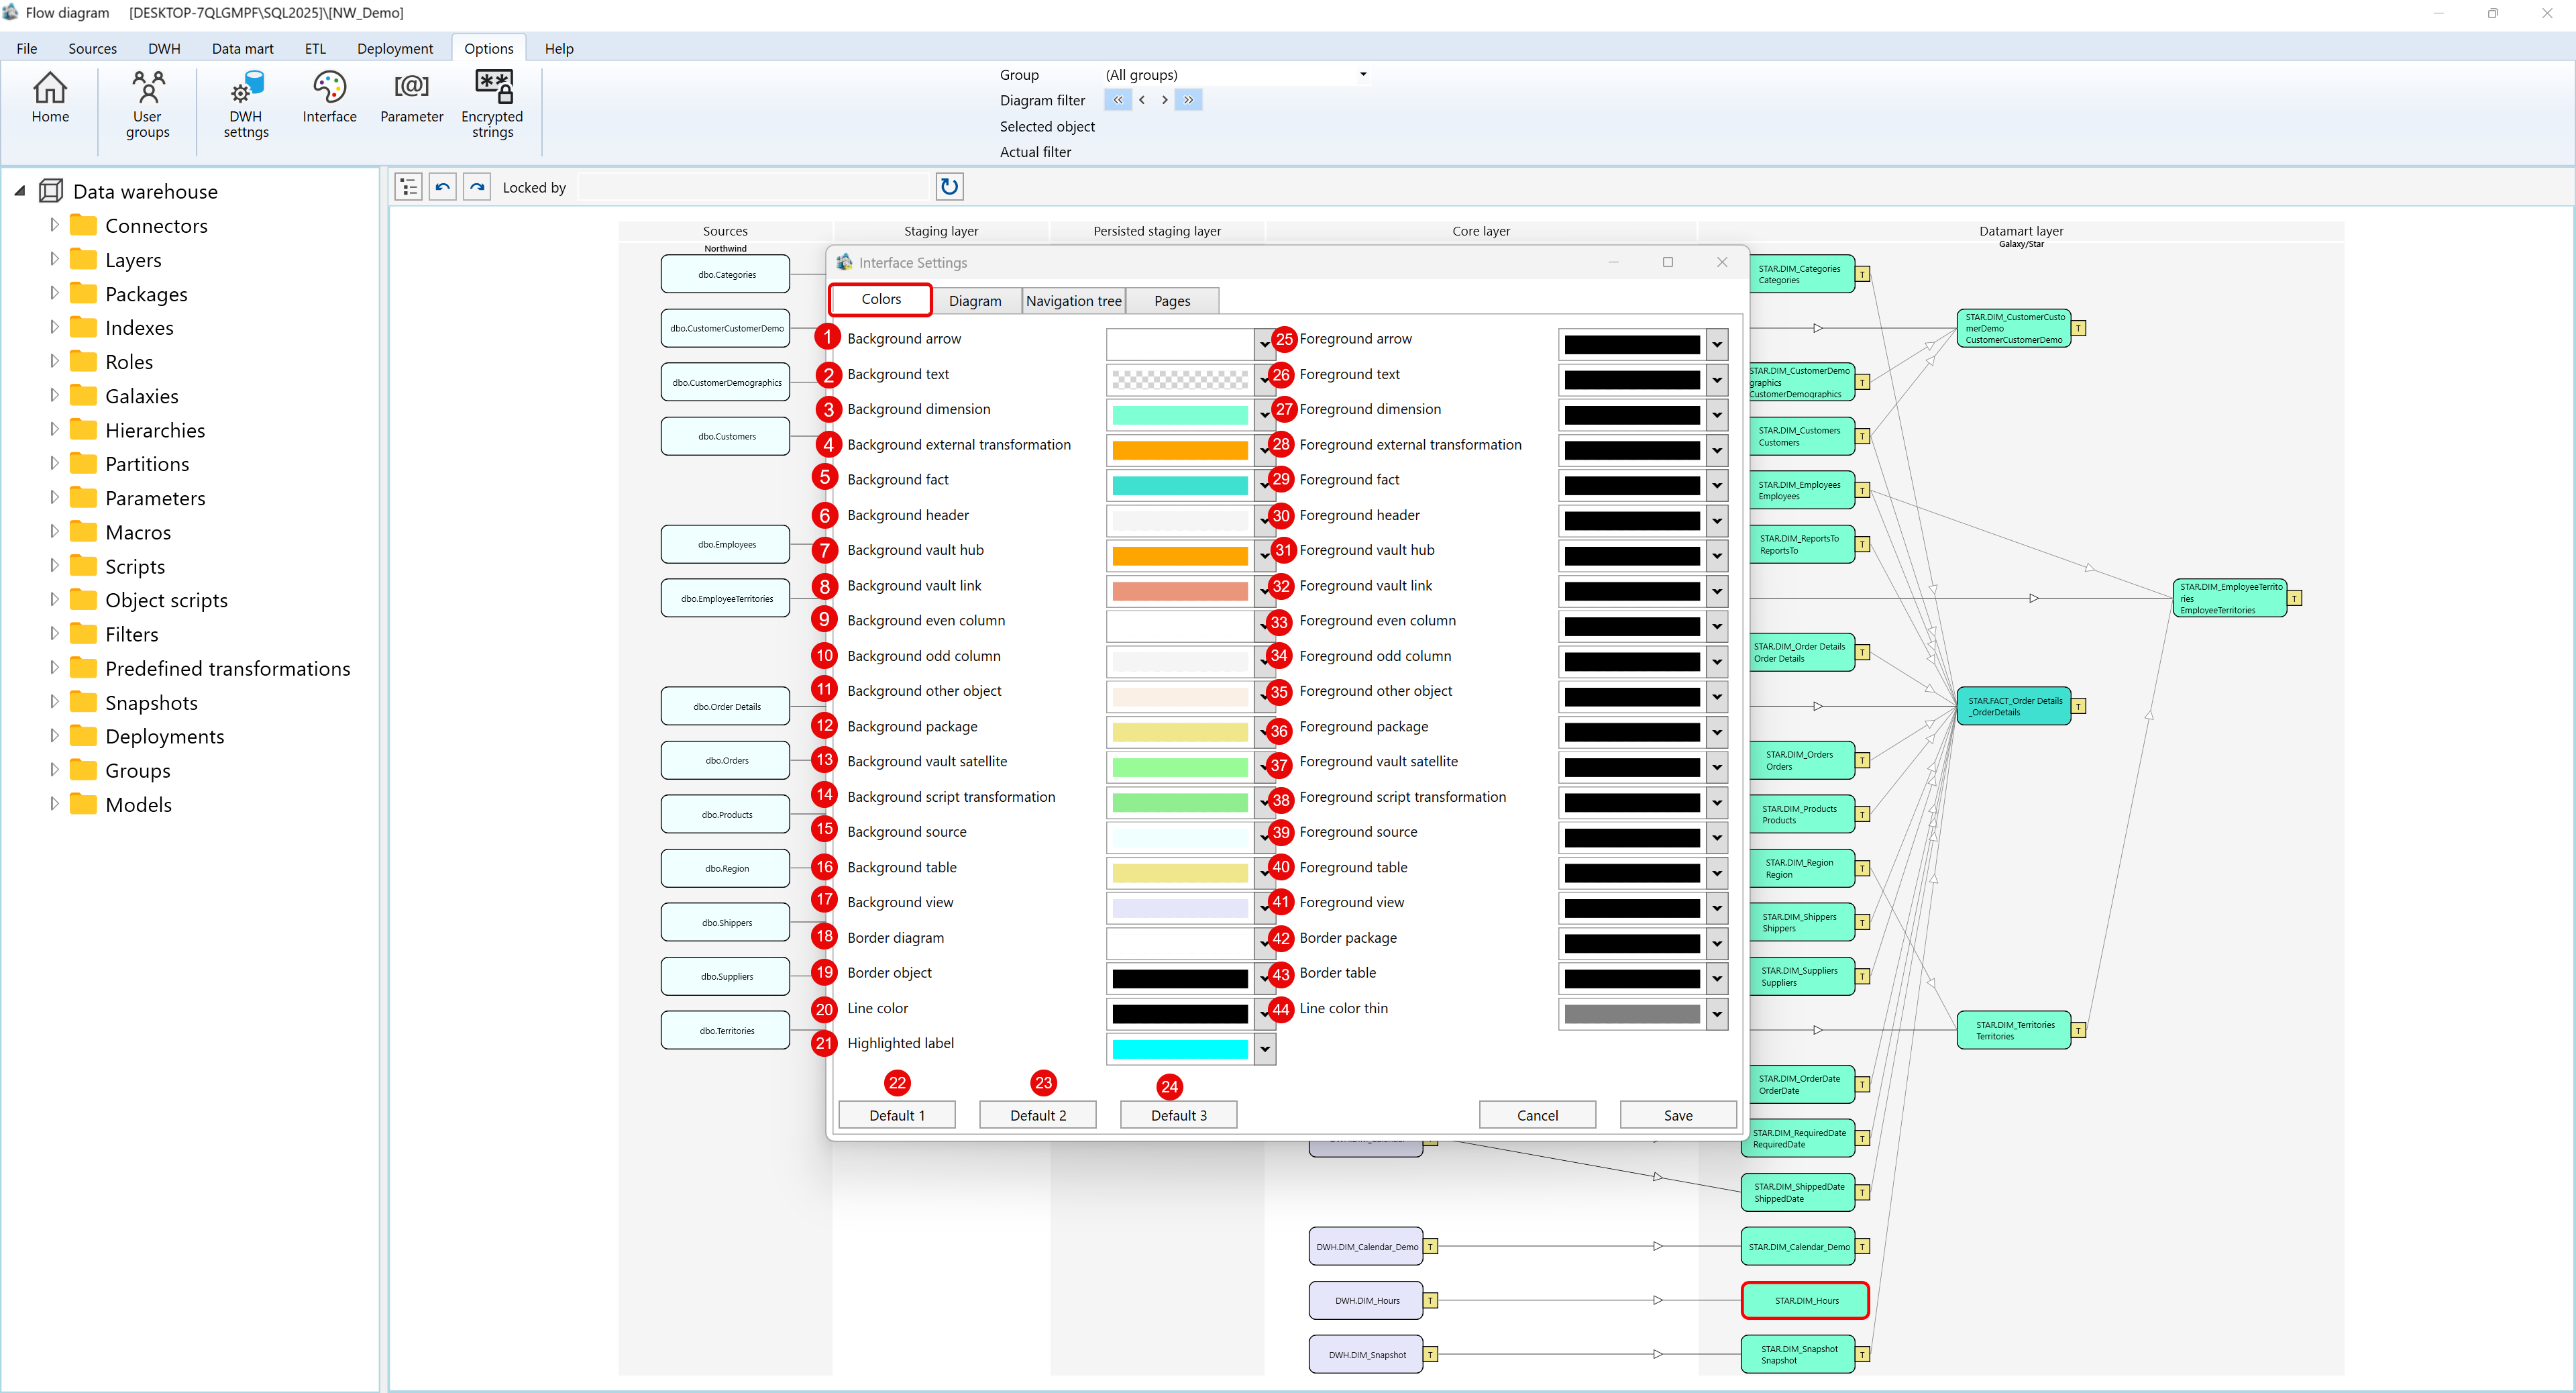Click Background vault link color swatch

coord(1179,591)
